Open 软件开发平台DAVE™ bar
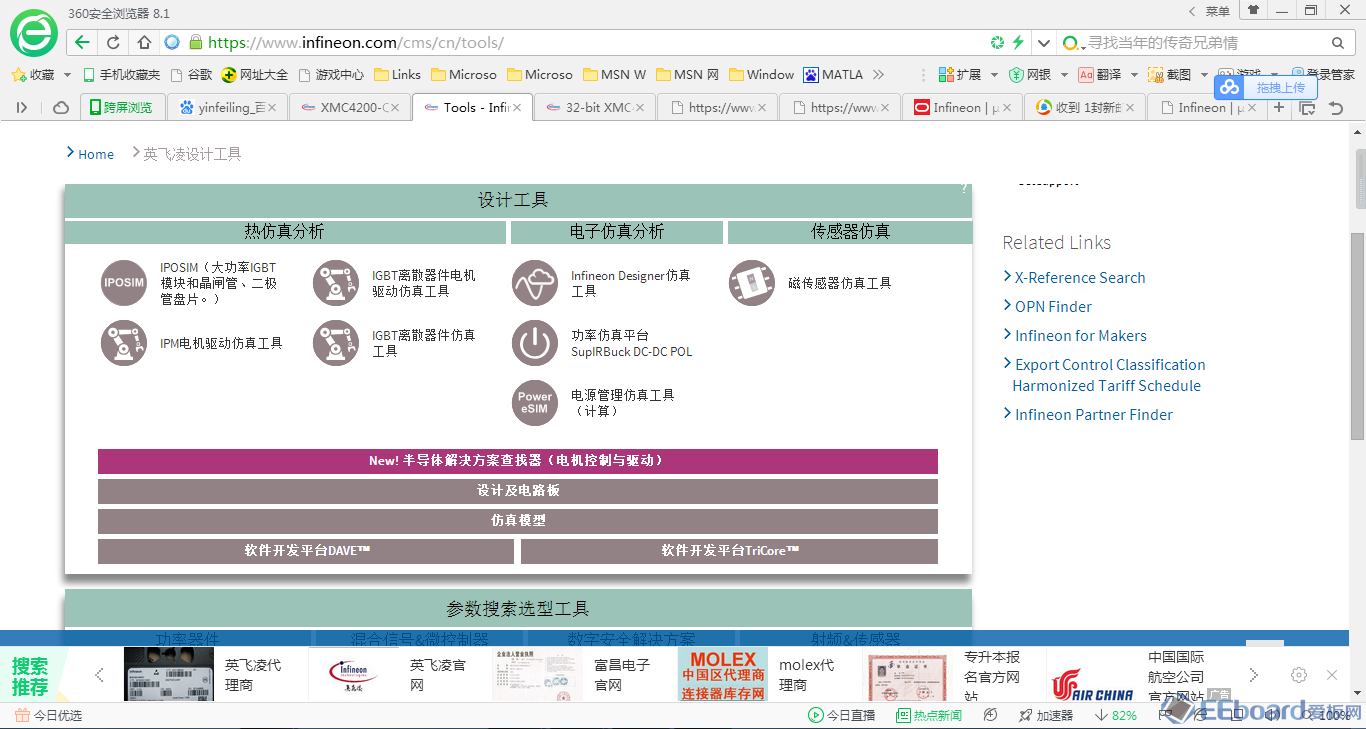This screenshot has height=729, width=1366. coord(306,551)
